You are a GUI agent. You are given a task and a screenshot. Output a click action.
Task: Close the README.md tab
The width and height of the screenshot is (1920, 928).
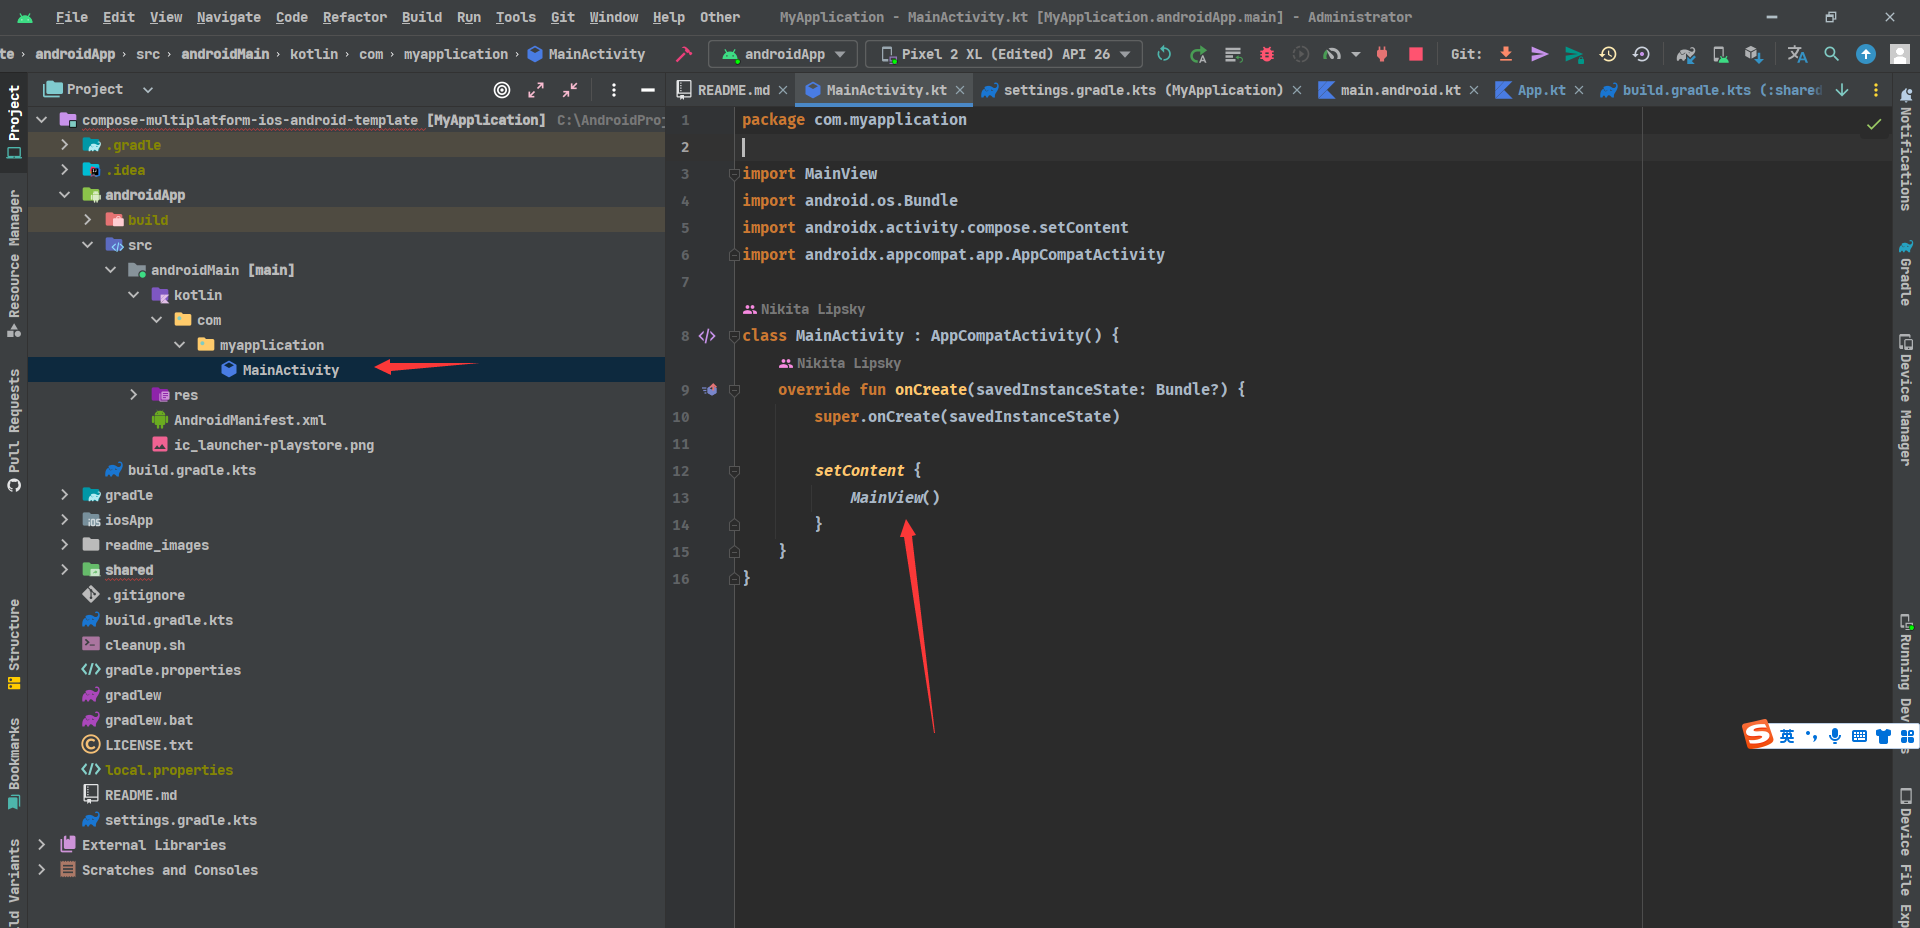(x=783, y=90)
